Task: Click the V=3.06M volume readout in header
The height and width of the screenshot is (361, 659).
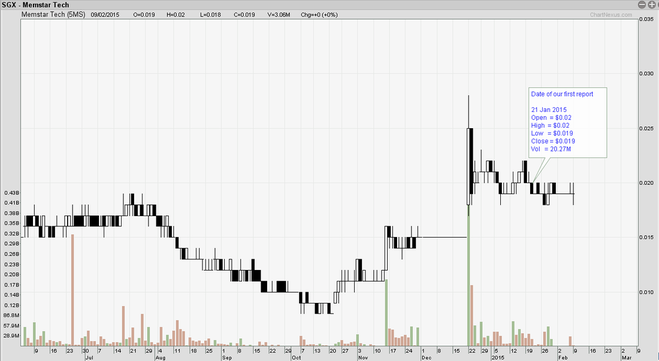Action: coord(279,15)
